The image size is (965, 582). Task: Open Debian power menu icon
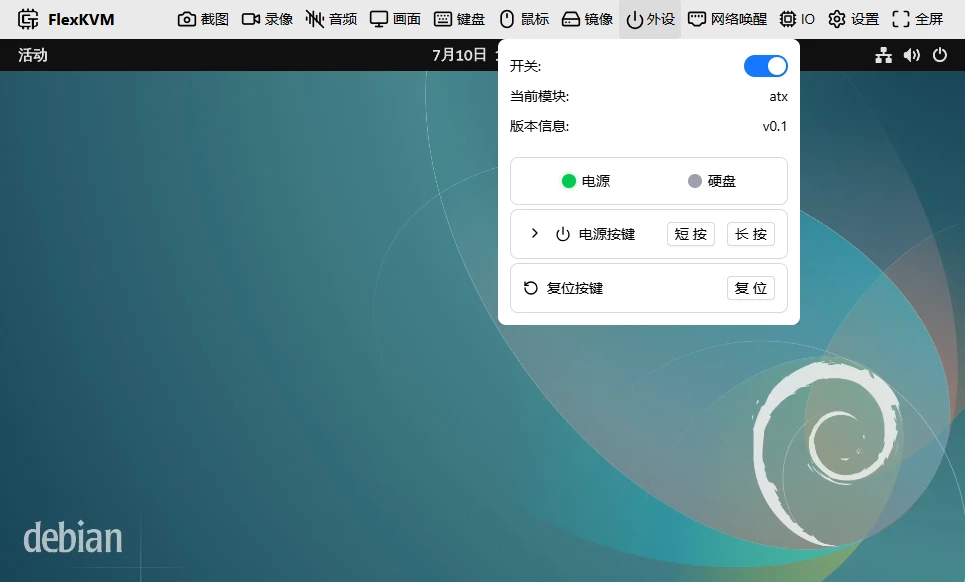point(940,55)
